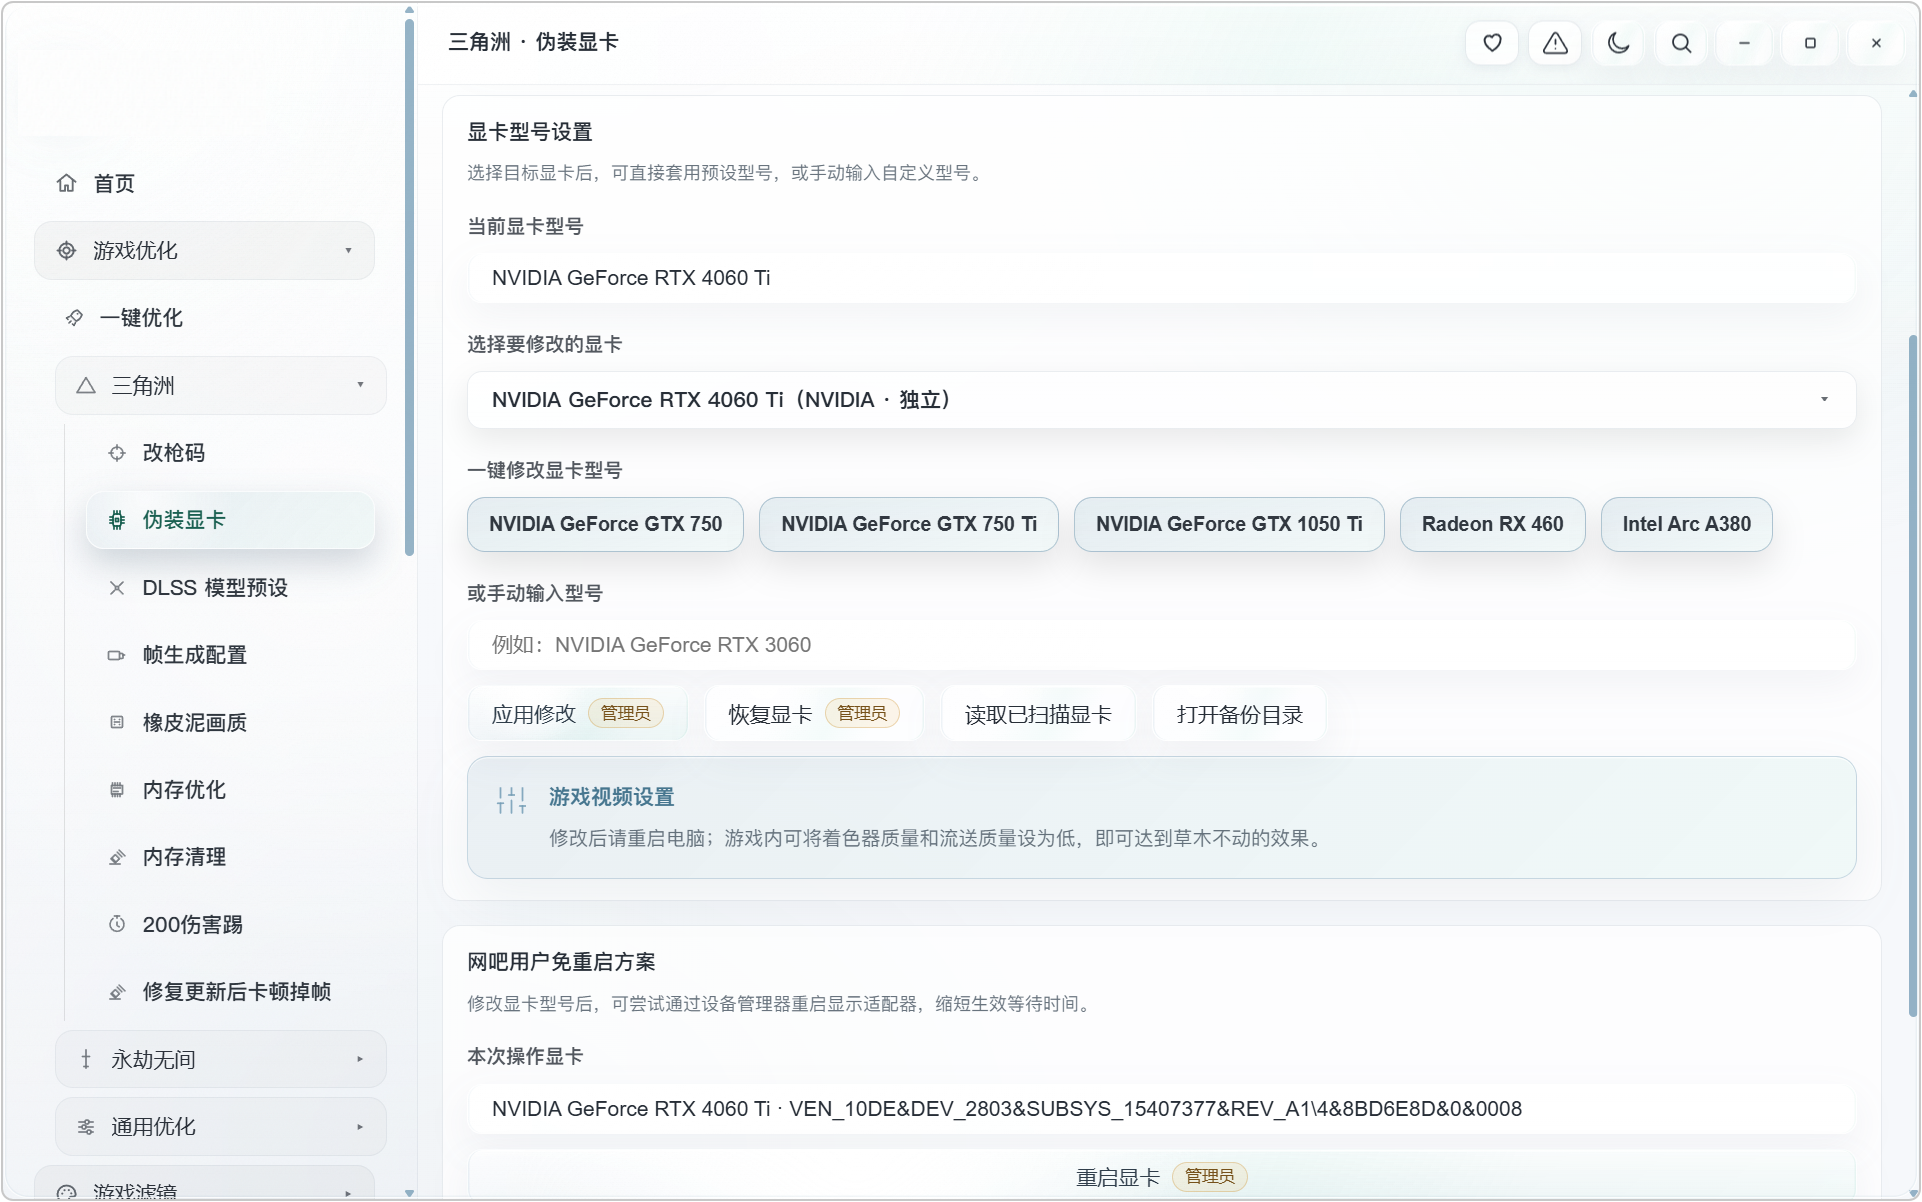The height and width of the screenshot is (1202, 1922).
Task: Open 橡皮泥画质 page
Action: (x=195, y=722)
